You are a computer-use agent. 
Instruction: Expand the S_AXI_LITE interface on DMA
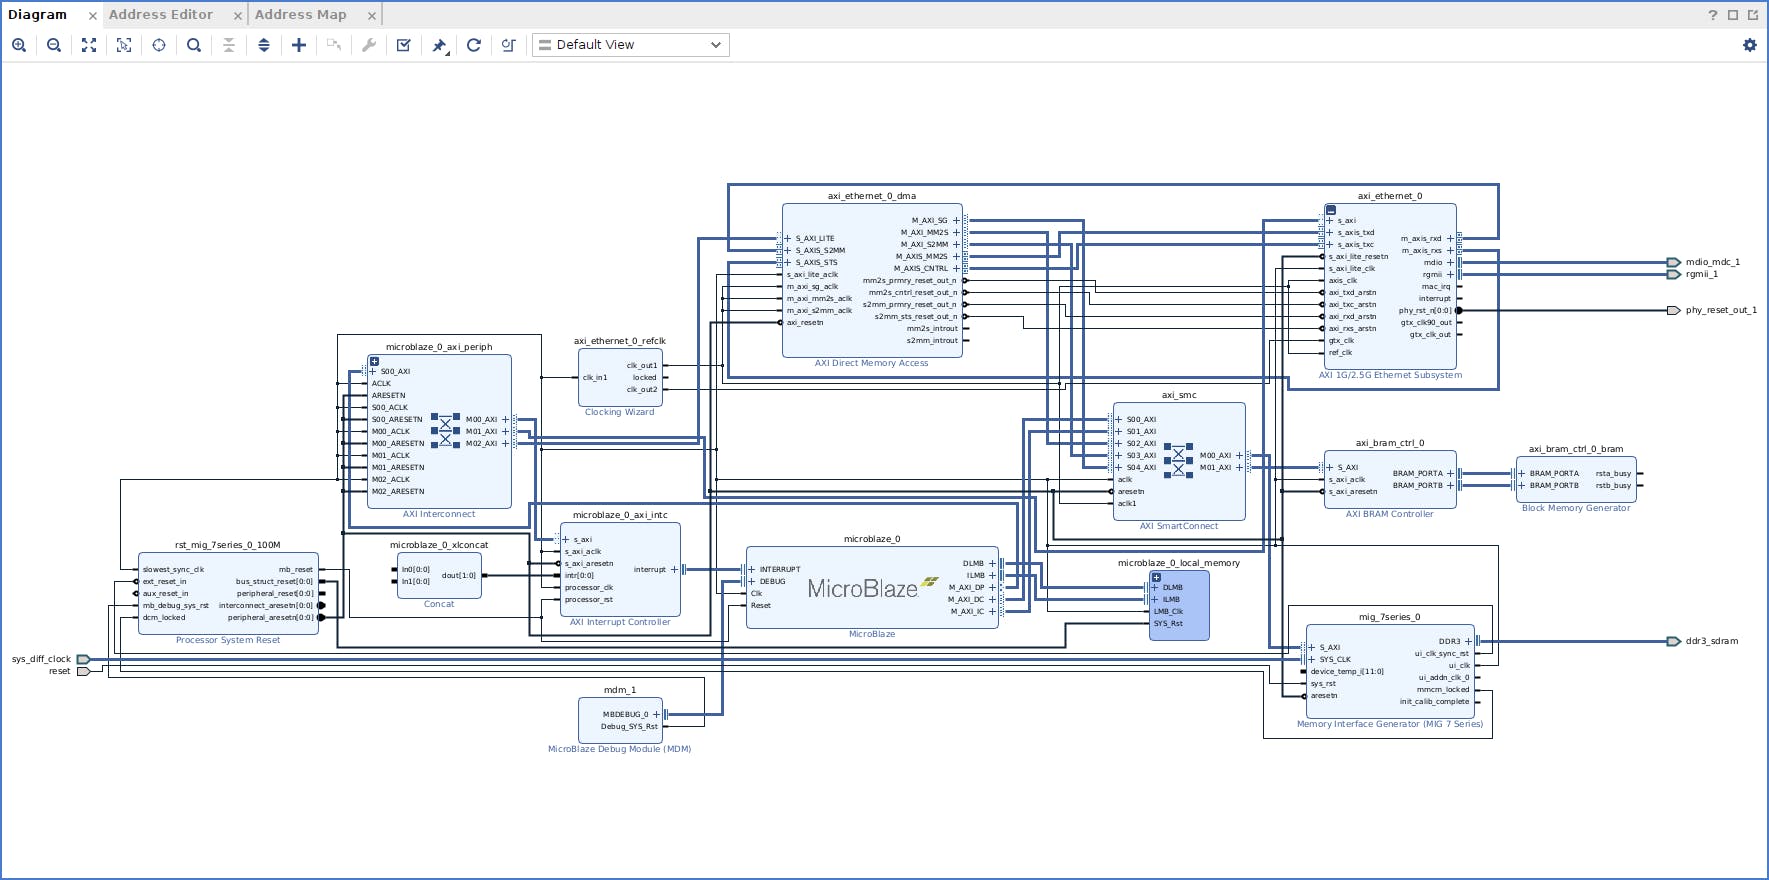pos(788,239)
